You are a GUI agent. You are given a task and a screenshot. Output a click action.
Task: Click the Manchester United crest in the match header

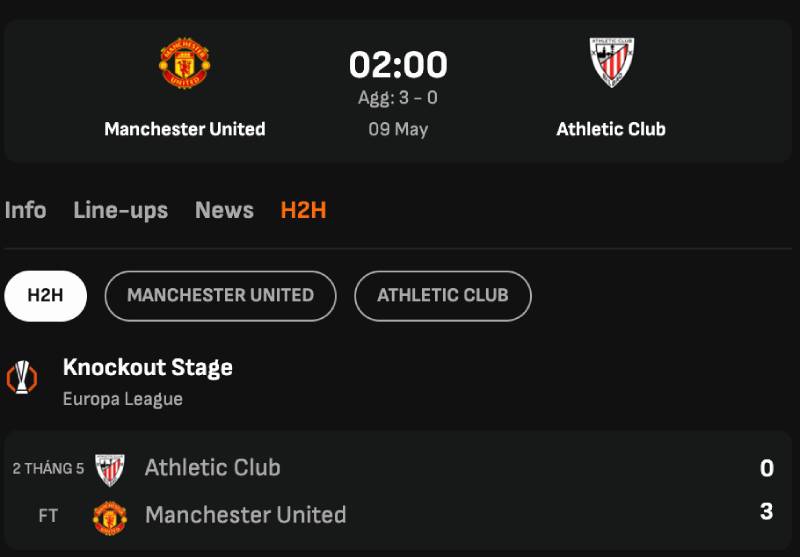(x=185, y=63)
